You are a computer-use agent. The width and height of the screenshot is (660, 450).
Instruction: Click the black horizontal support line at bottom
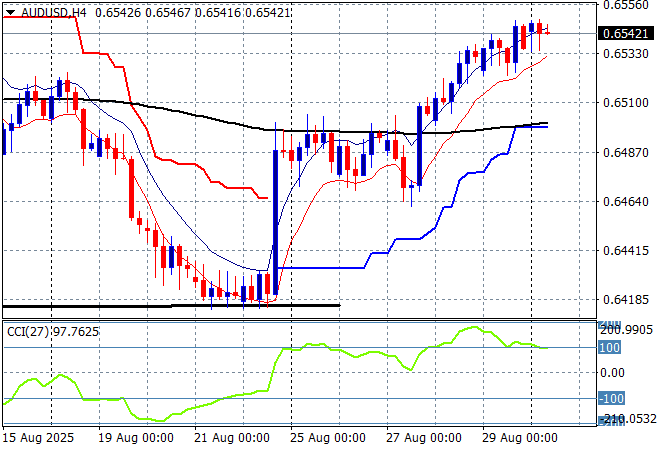click(x=170, y=305)
